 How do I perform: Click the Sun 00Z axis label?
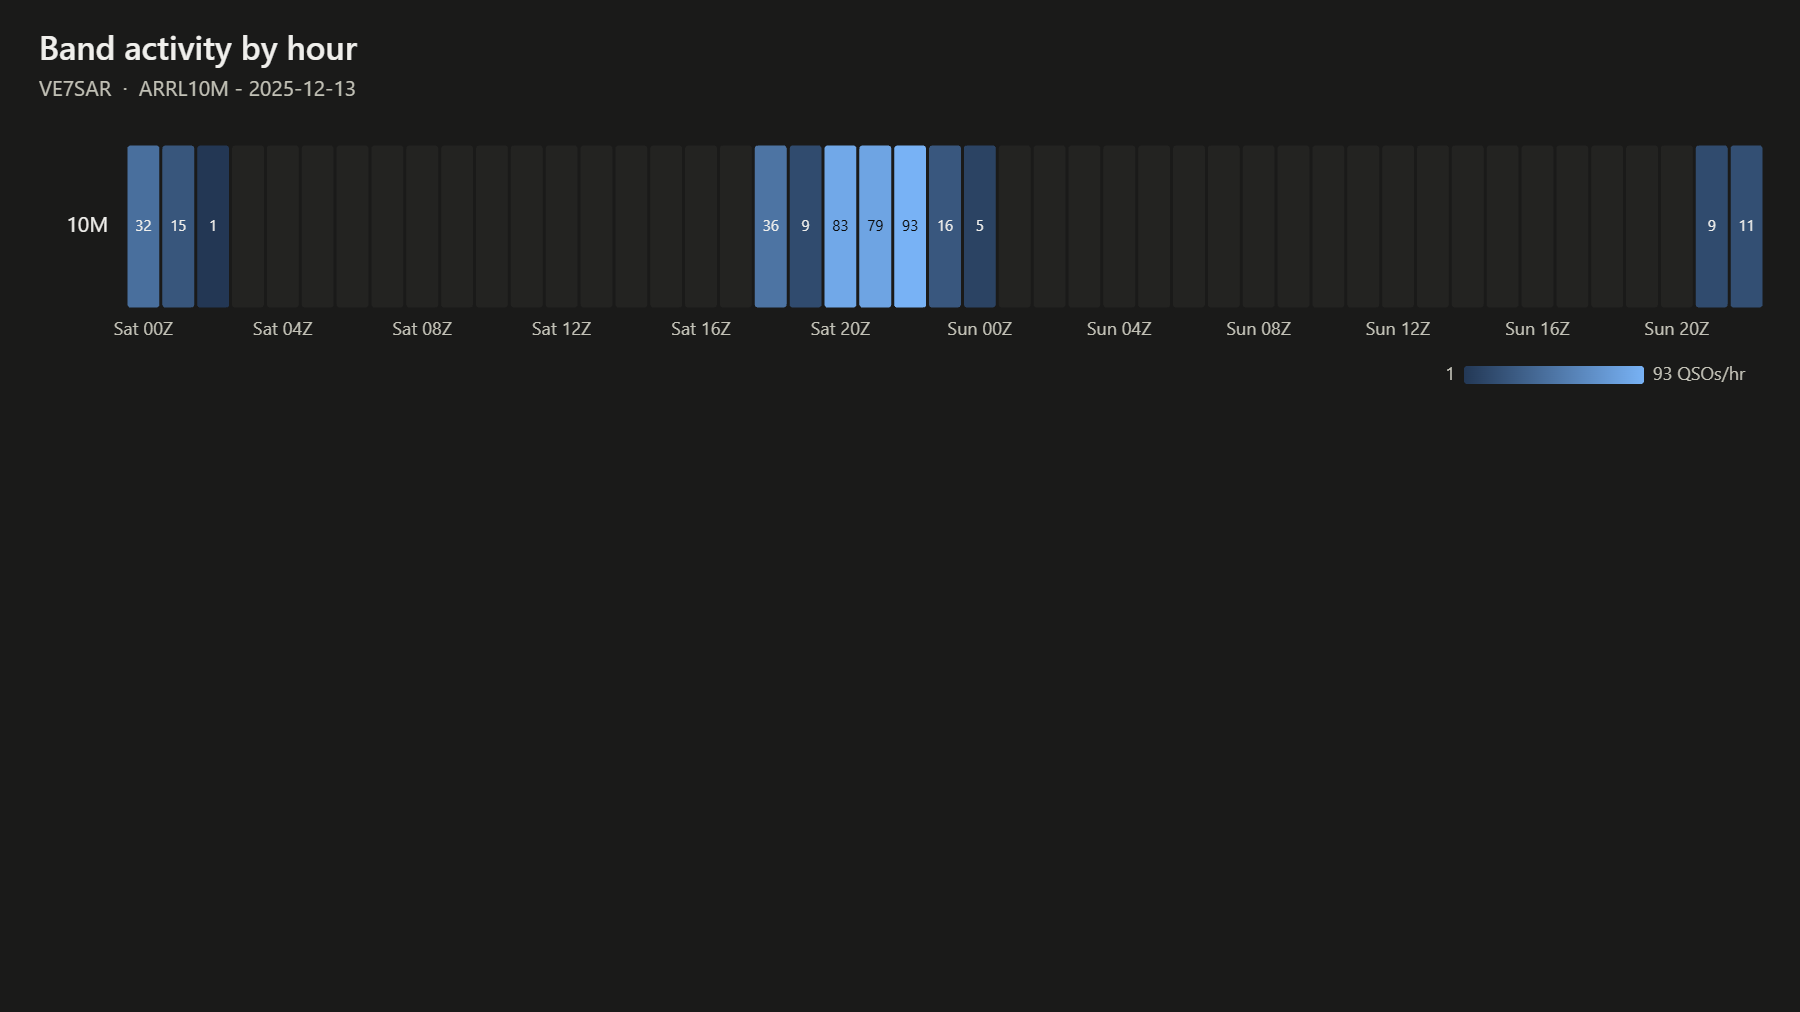pyautogui.click(x=980, y=329)
